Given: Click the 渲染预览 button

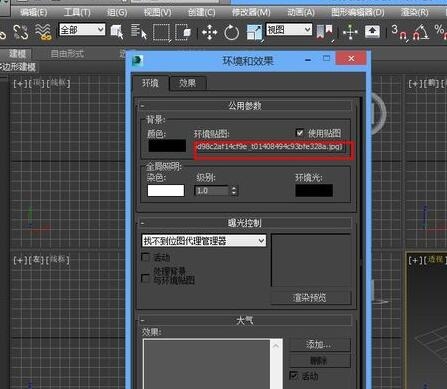Looking at the screenshot, I should pos(311,297).
